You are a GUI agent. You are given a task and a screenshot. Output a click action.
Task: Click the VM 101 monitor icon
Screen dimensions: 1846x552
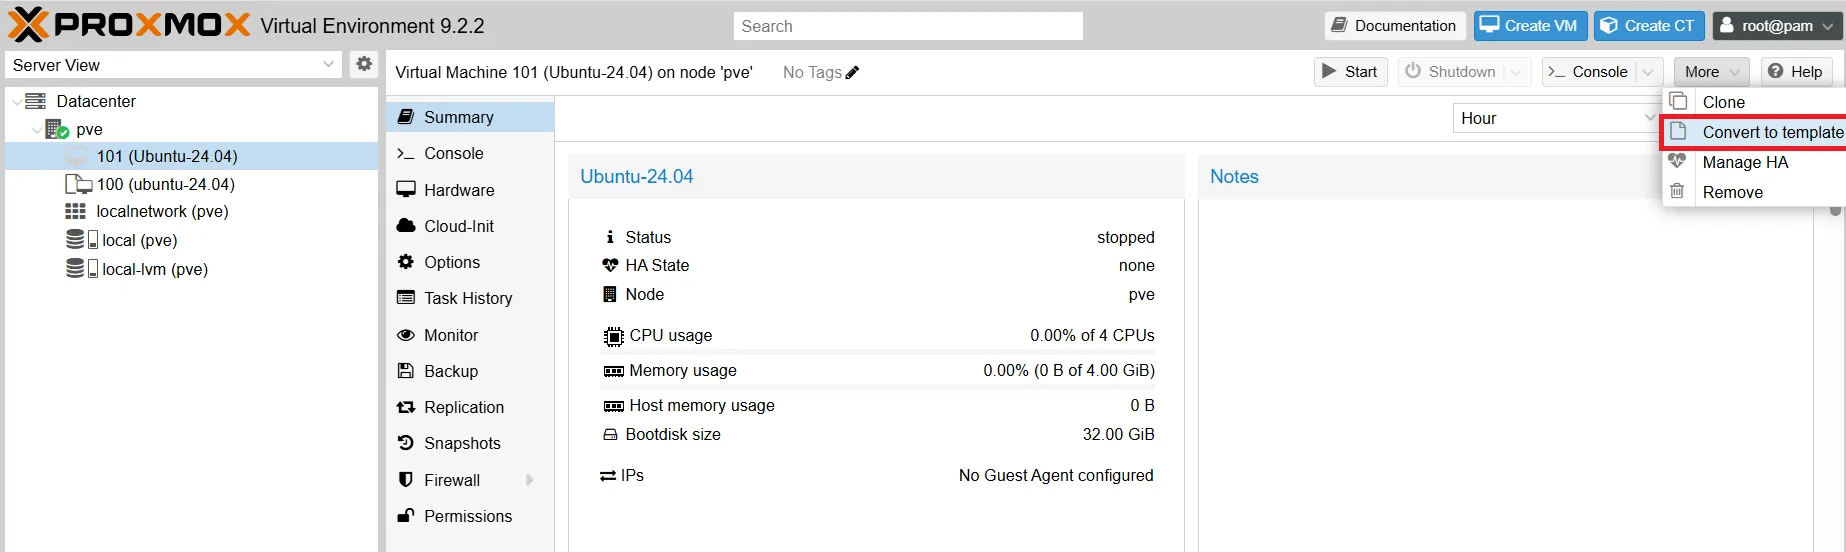pyautogui.click(x=76, y=156)
